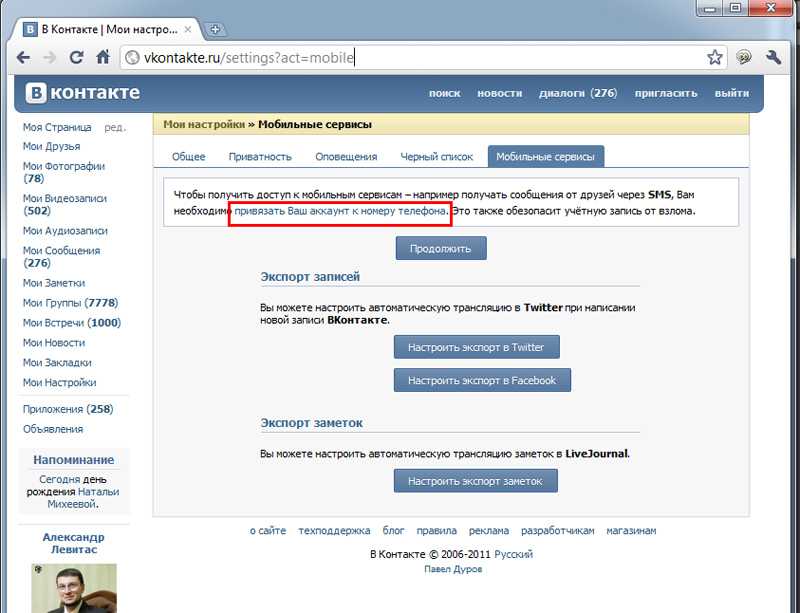The image size is (800, 613).
Task: Close the В Контакте browser tab
Action: pos(188,30)
